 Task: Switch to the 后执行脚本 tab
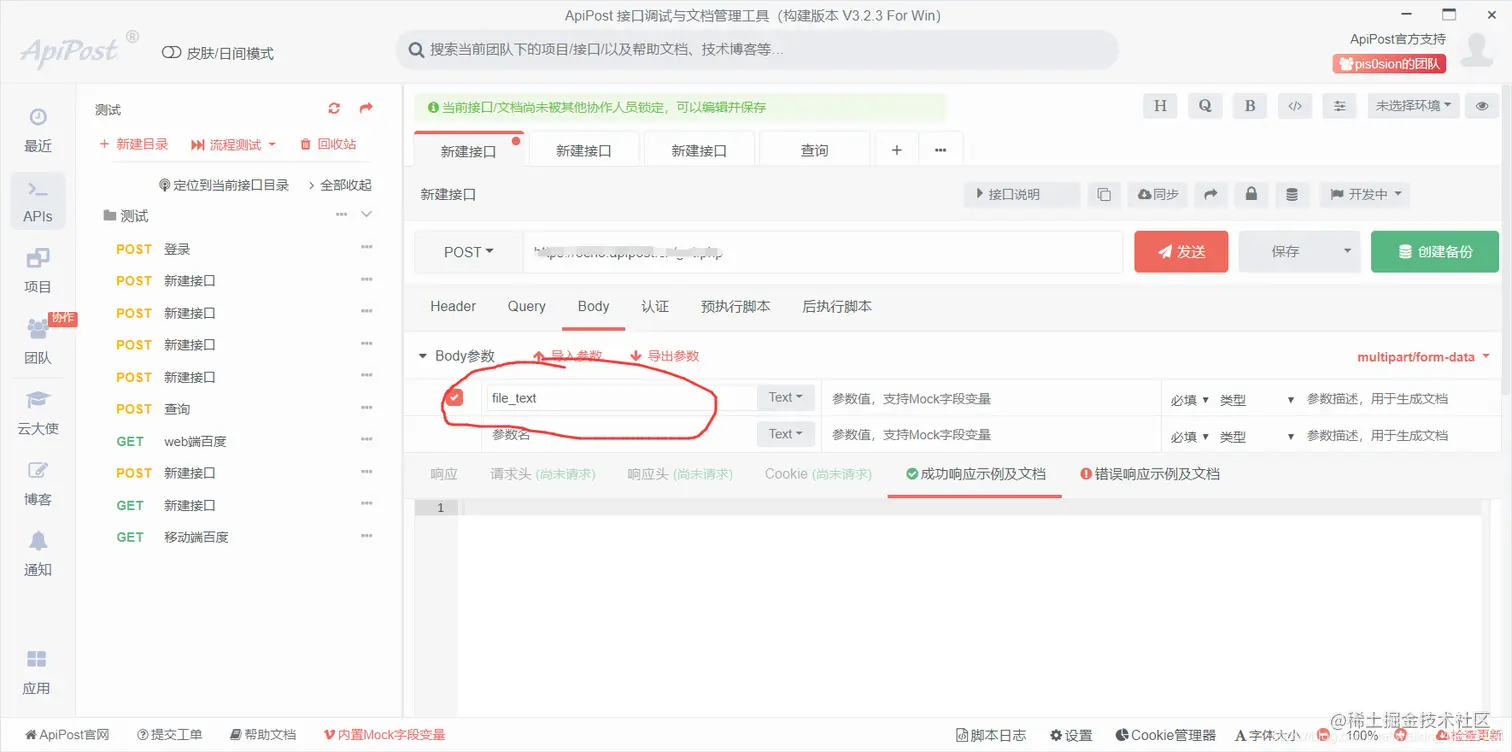point(837,307)
